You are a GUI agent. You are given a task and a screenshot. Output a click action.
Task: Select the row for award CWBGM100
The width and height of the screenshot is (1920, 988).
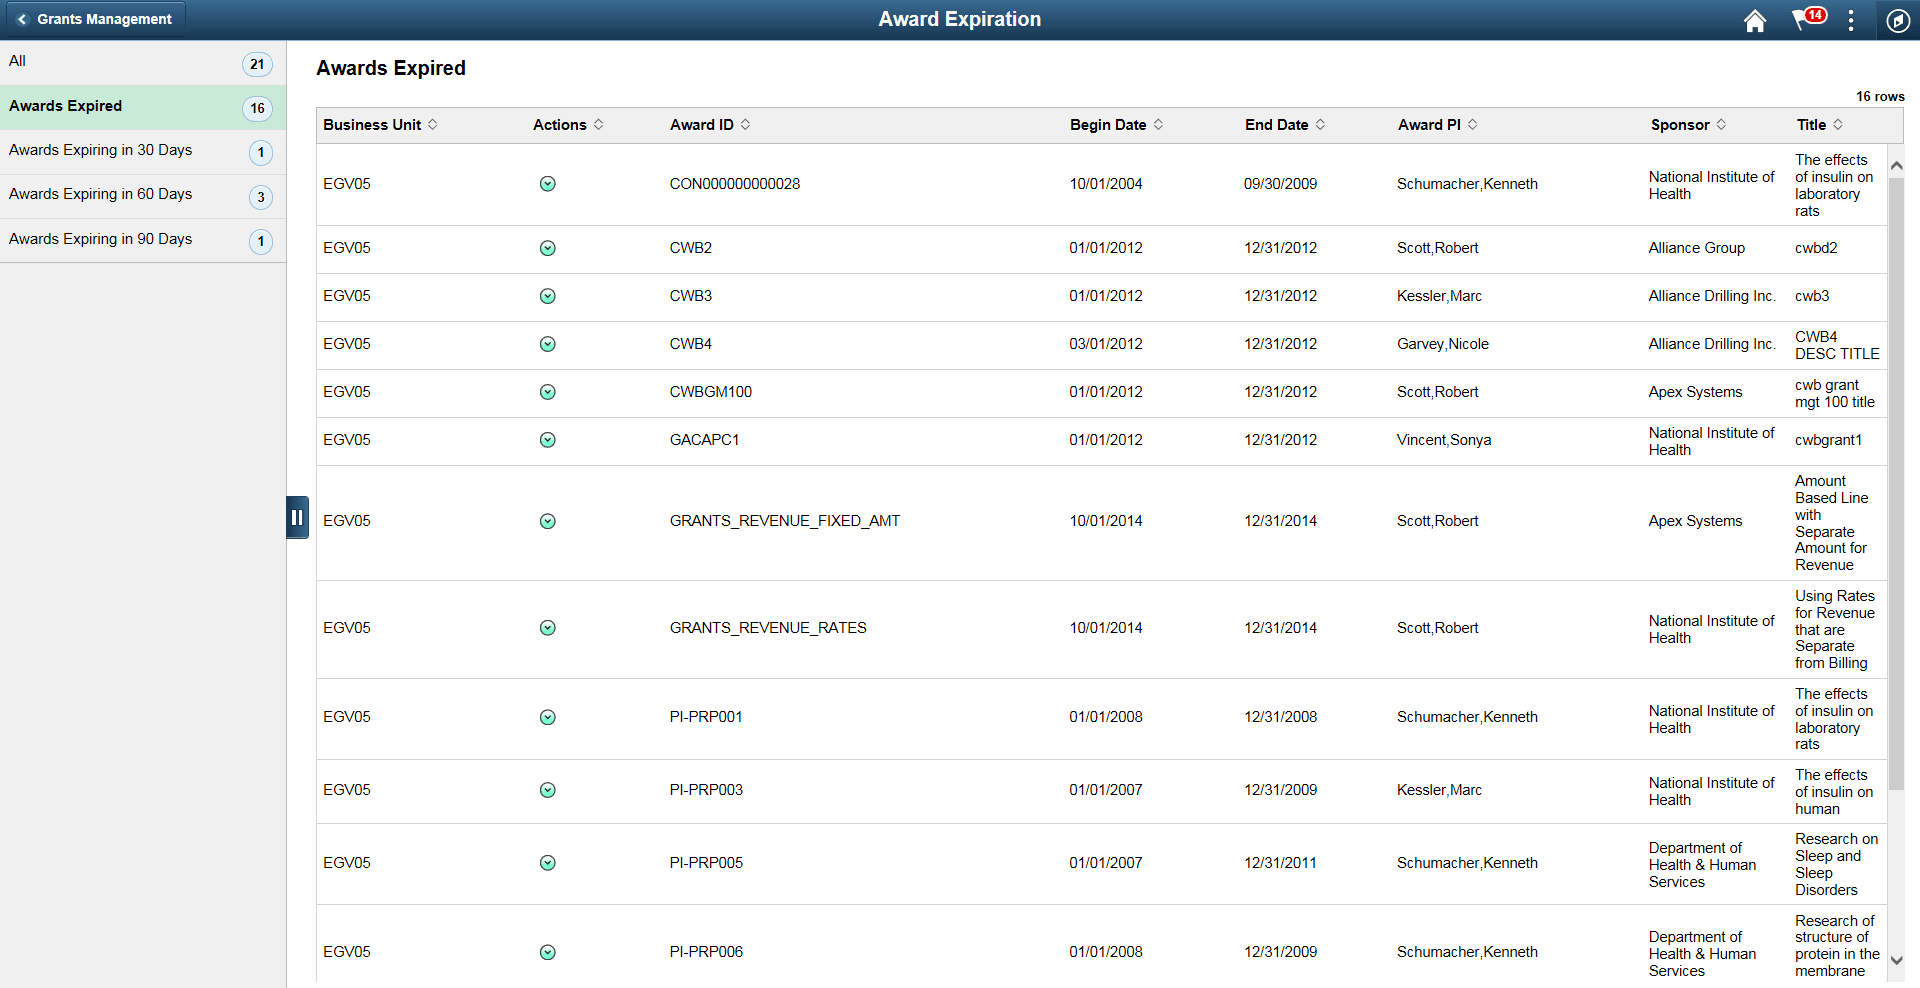click(711, 392)
